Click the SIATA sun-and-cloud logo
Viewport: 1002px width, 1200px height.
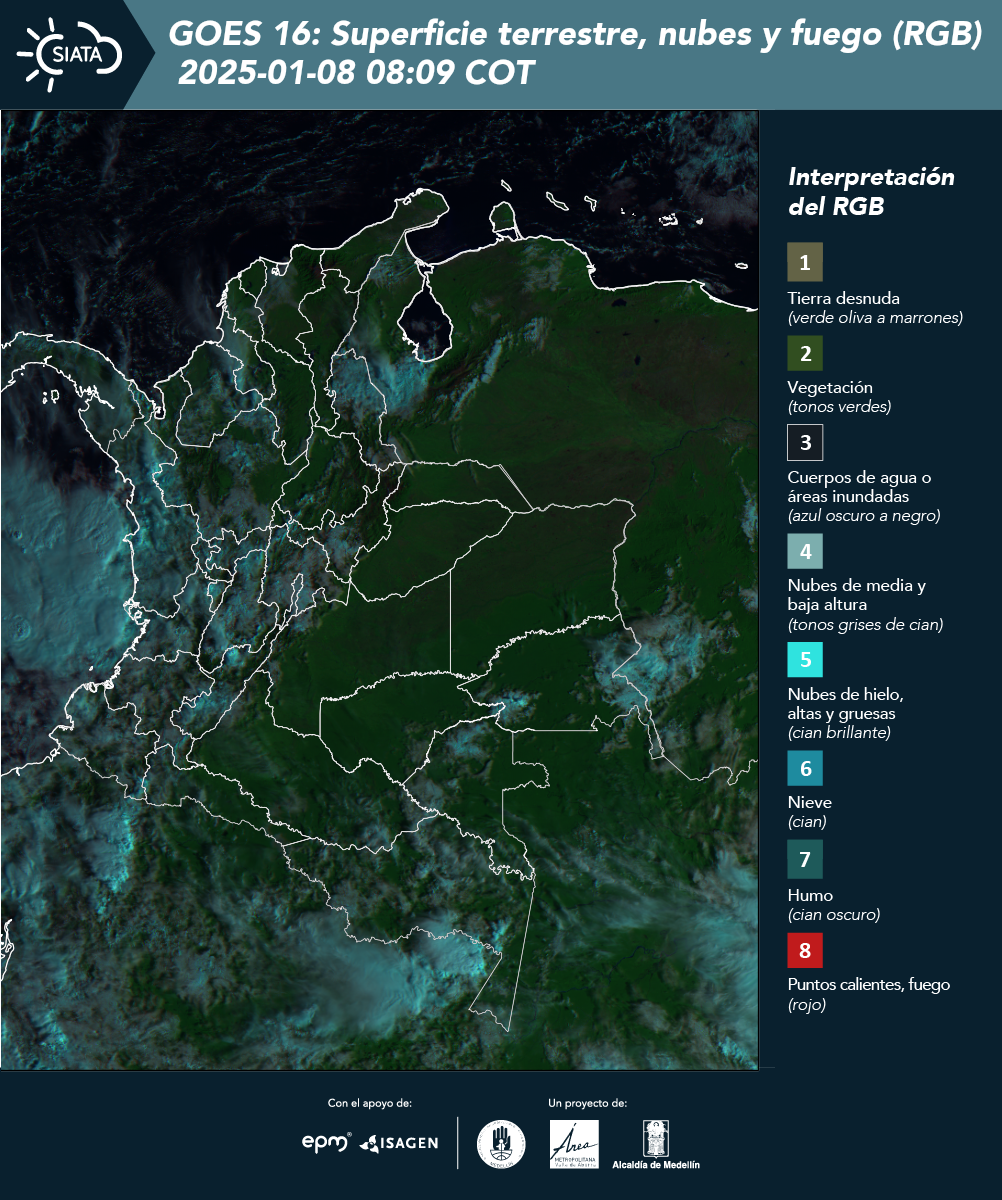(69, 54)
